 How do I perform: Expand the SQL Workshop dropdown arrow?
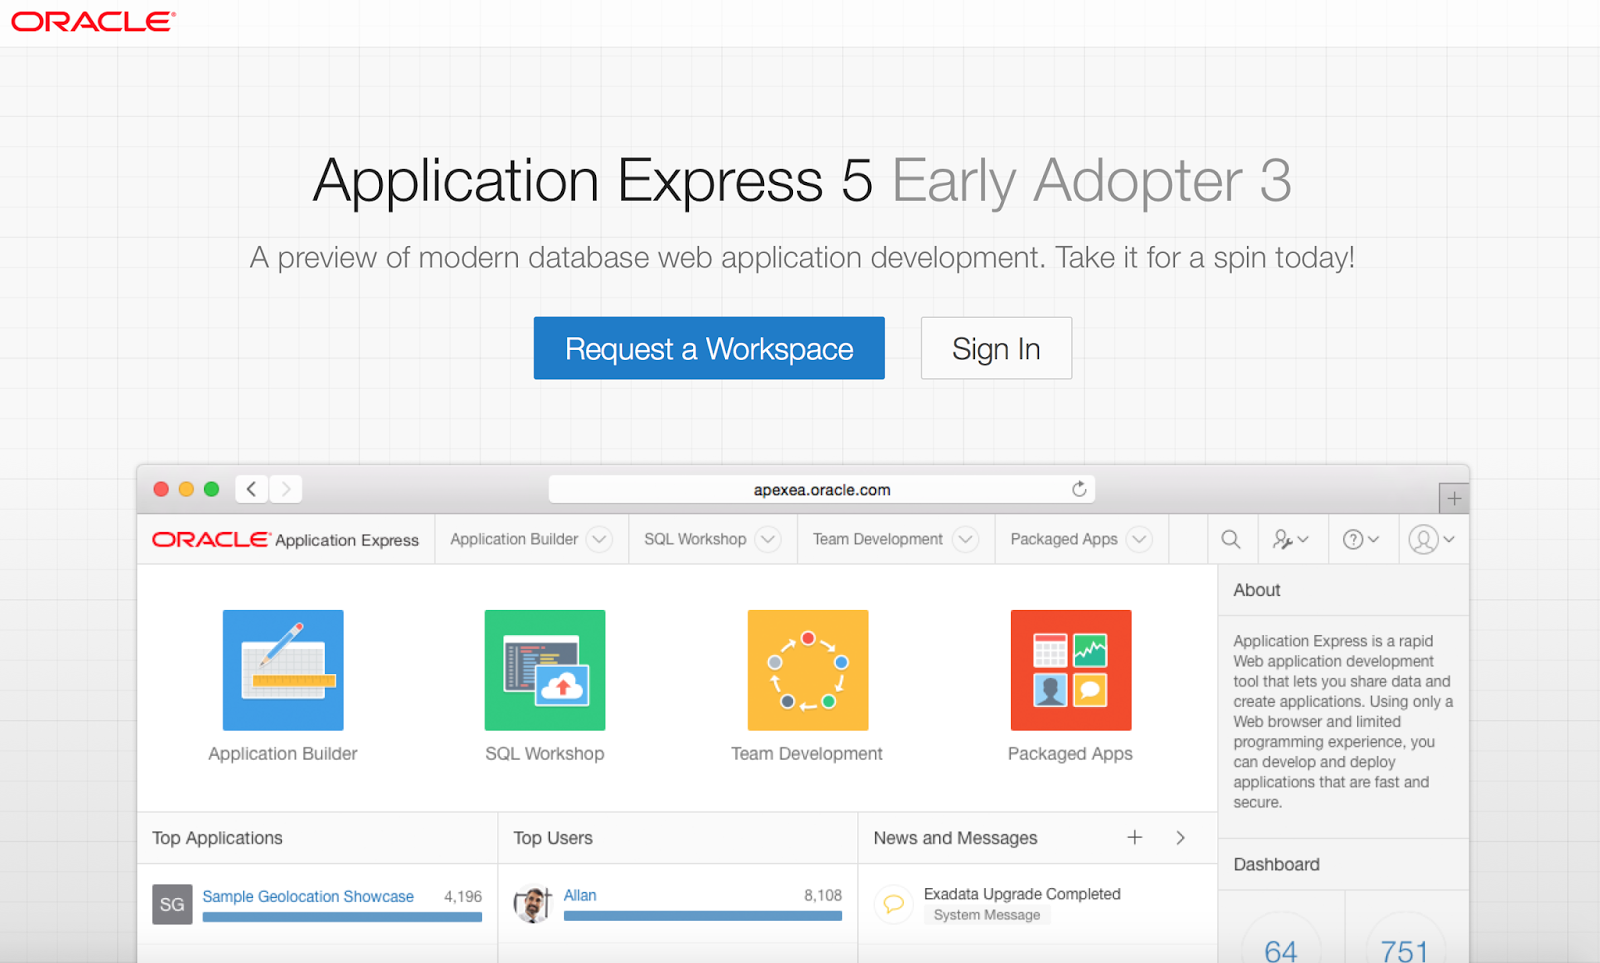click(768, 540)
